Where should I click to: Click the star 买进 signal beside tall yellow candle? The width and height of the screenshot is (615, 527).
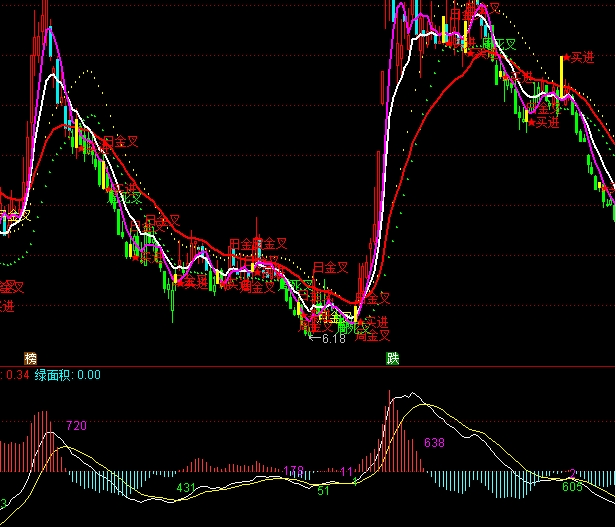[x=580, y=58]
